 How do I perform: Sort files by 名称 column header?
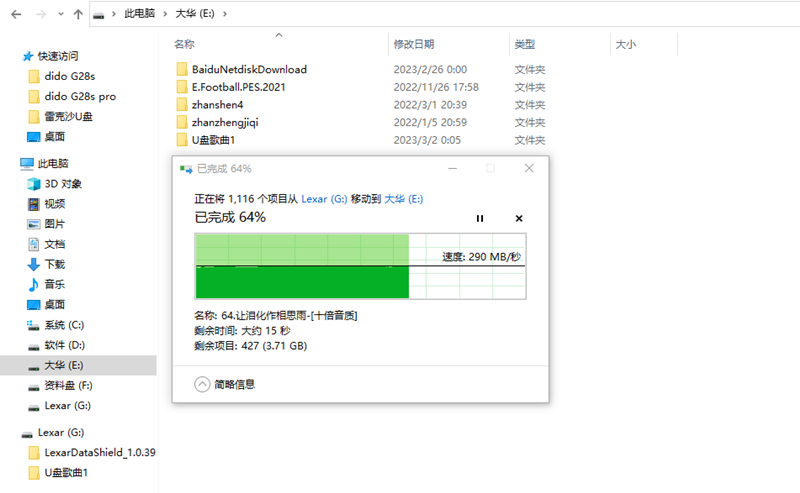coord(184,44)
